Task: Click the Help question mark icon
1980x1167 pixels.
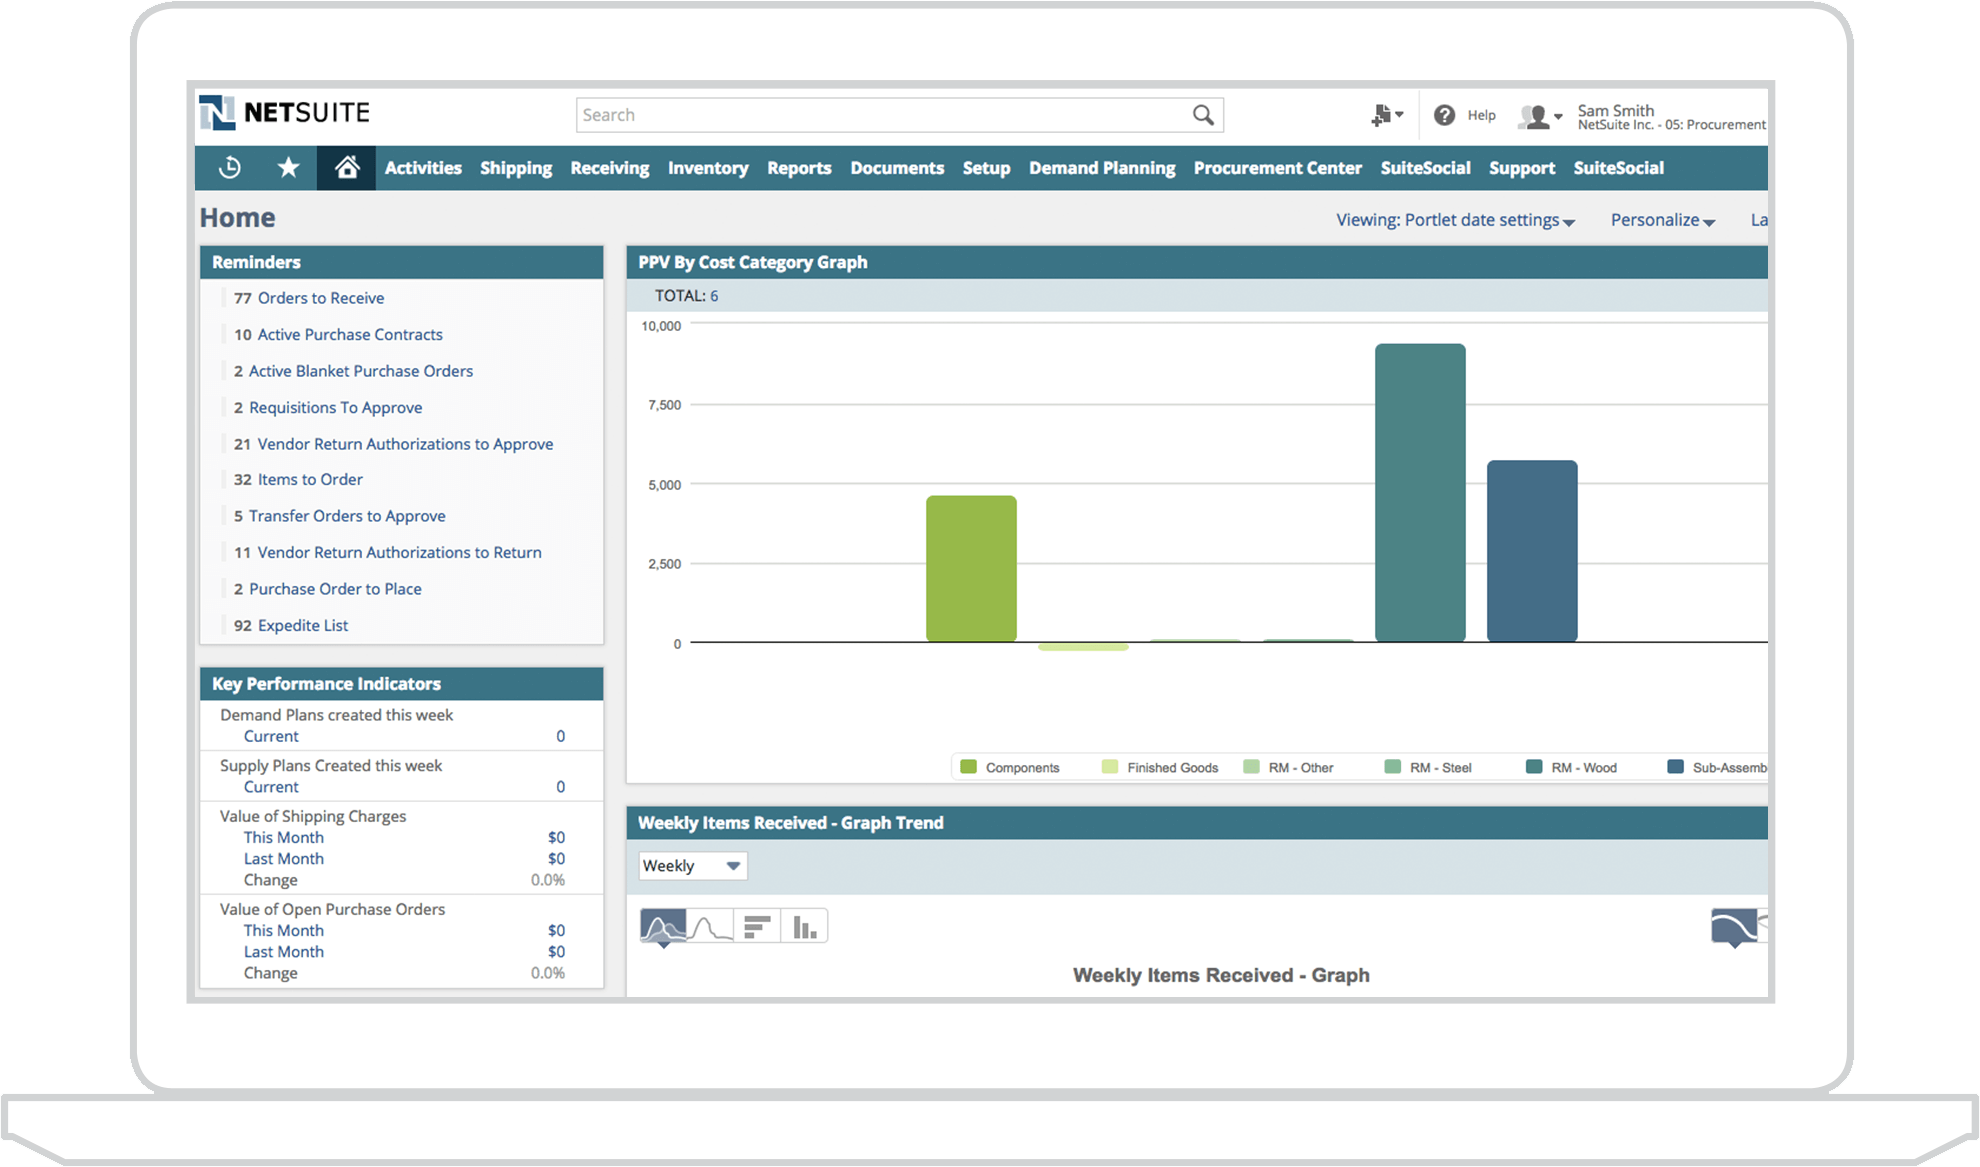Action: (1444, 115)
